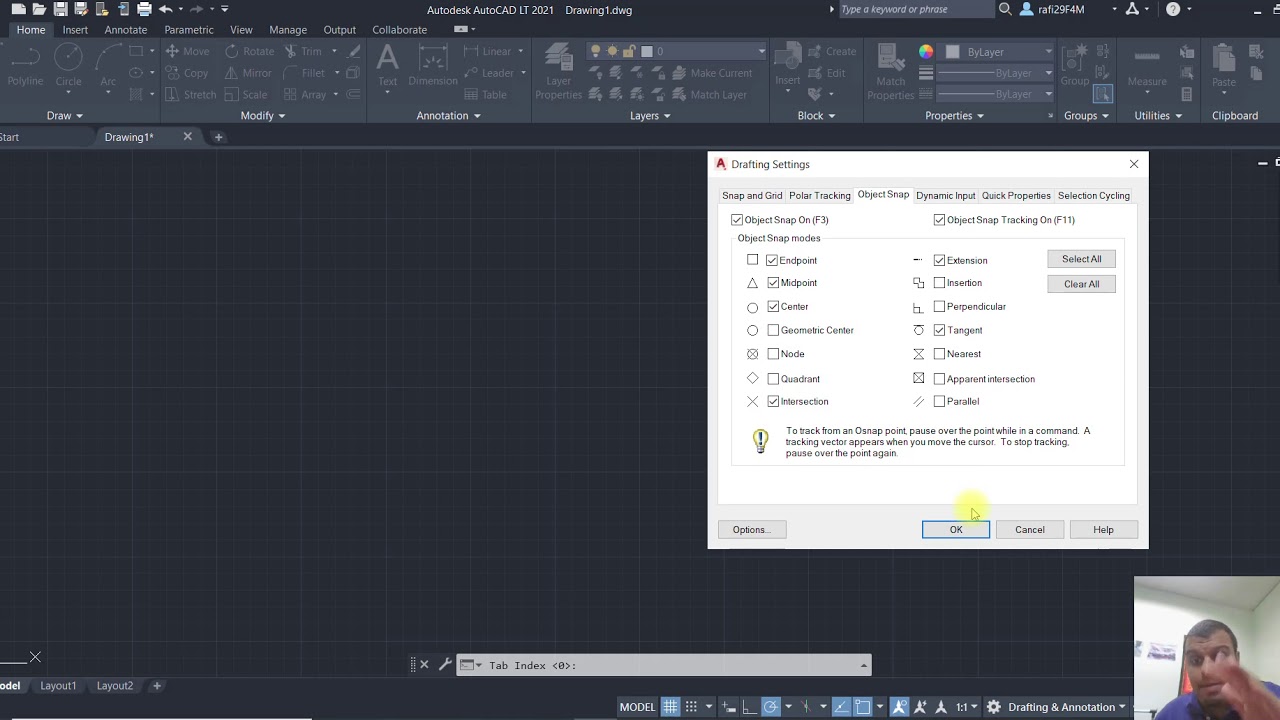Click the Save diskette icon
1280x720 pixels.
pyautogui.click(x=61, y=9)
